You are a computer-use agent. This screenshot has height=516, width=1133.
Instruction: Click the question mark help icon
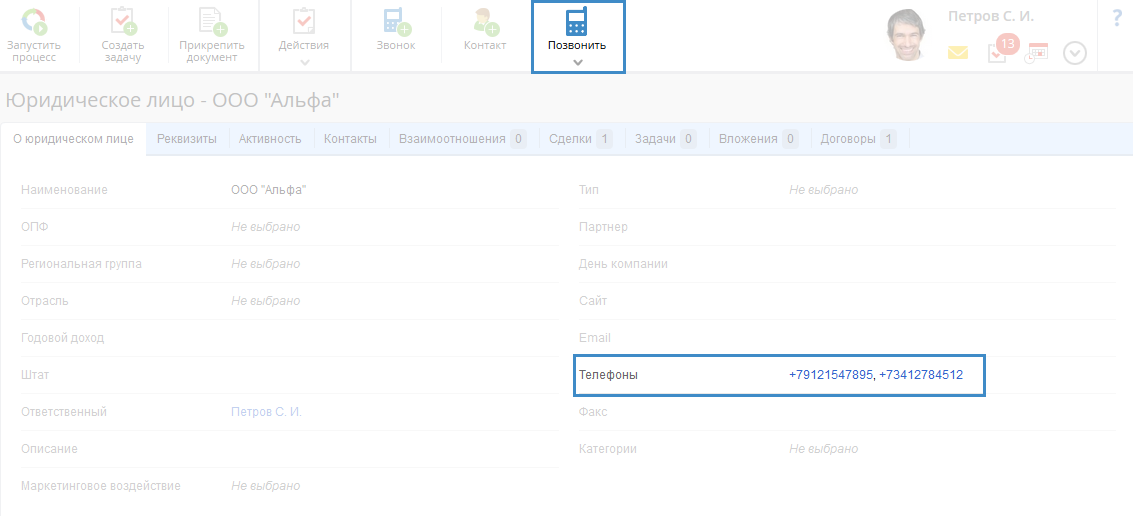point(1117,18)
